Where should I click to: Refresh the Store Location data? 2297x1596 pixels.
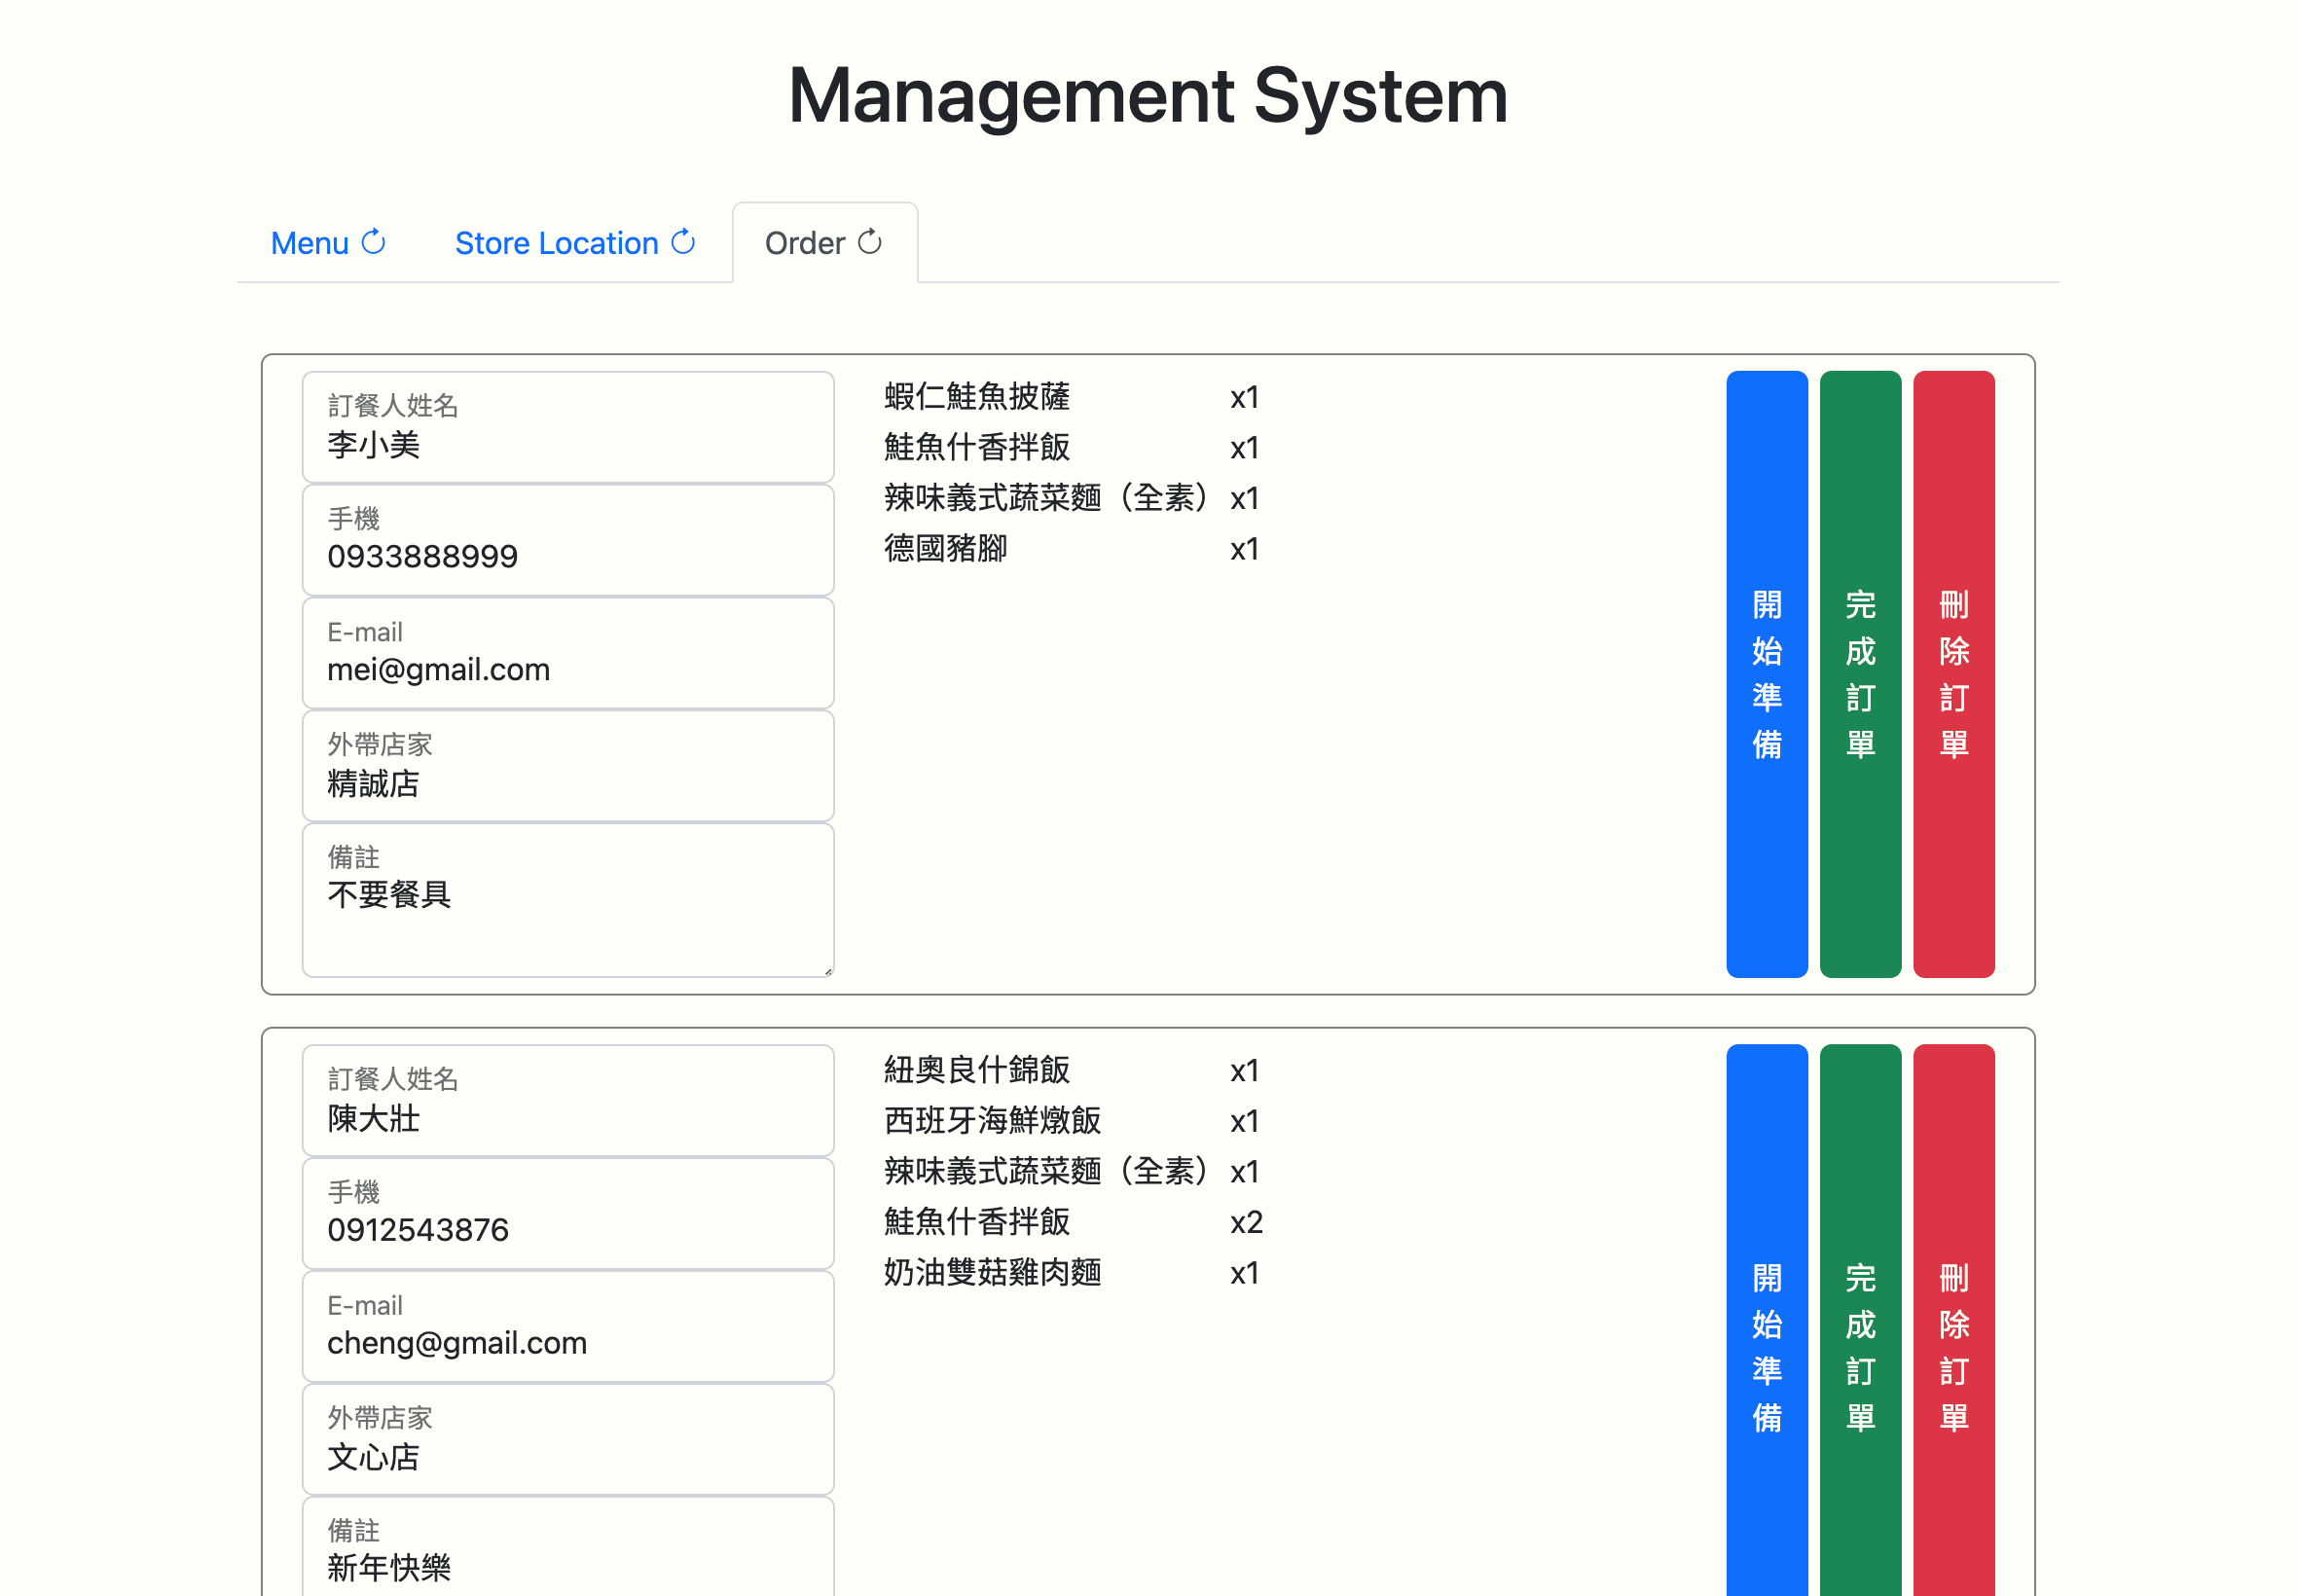pyautogui.click(x=683, y=242)
